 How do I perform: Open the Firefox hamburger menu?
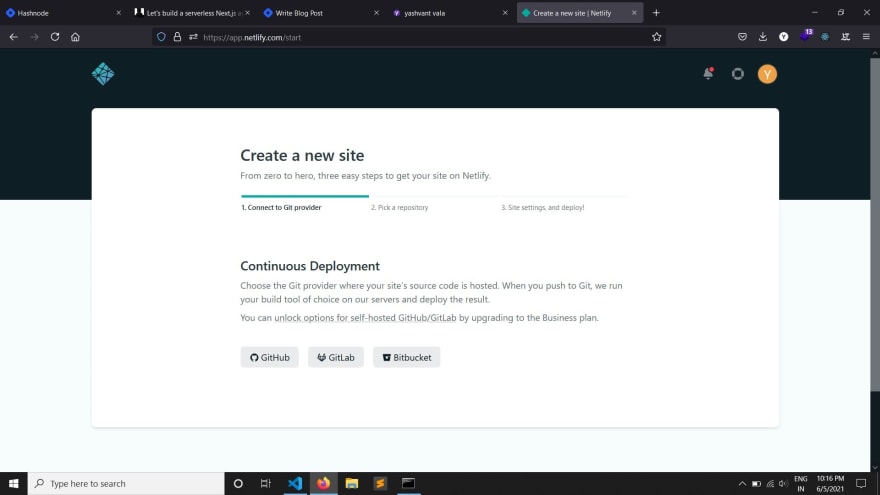[x=866, y=37]
